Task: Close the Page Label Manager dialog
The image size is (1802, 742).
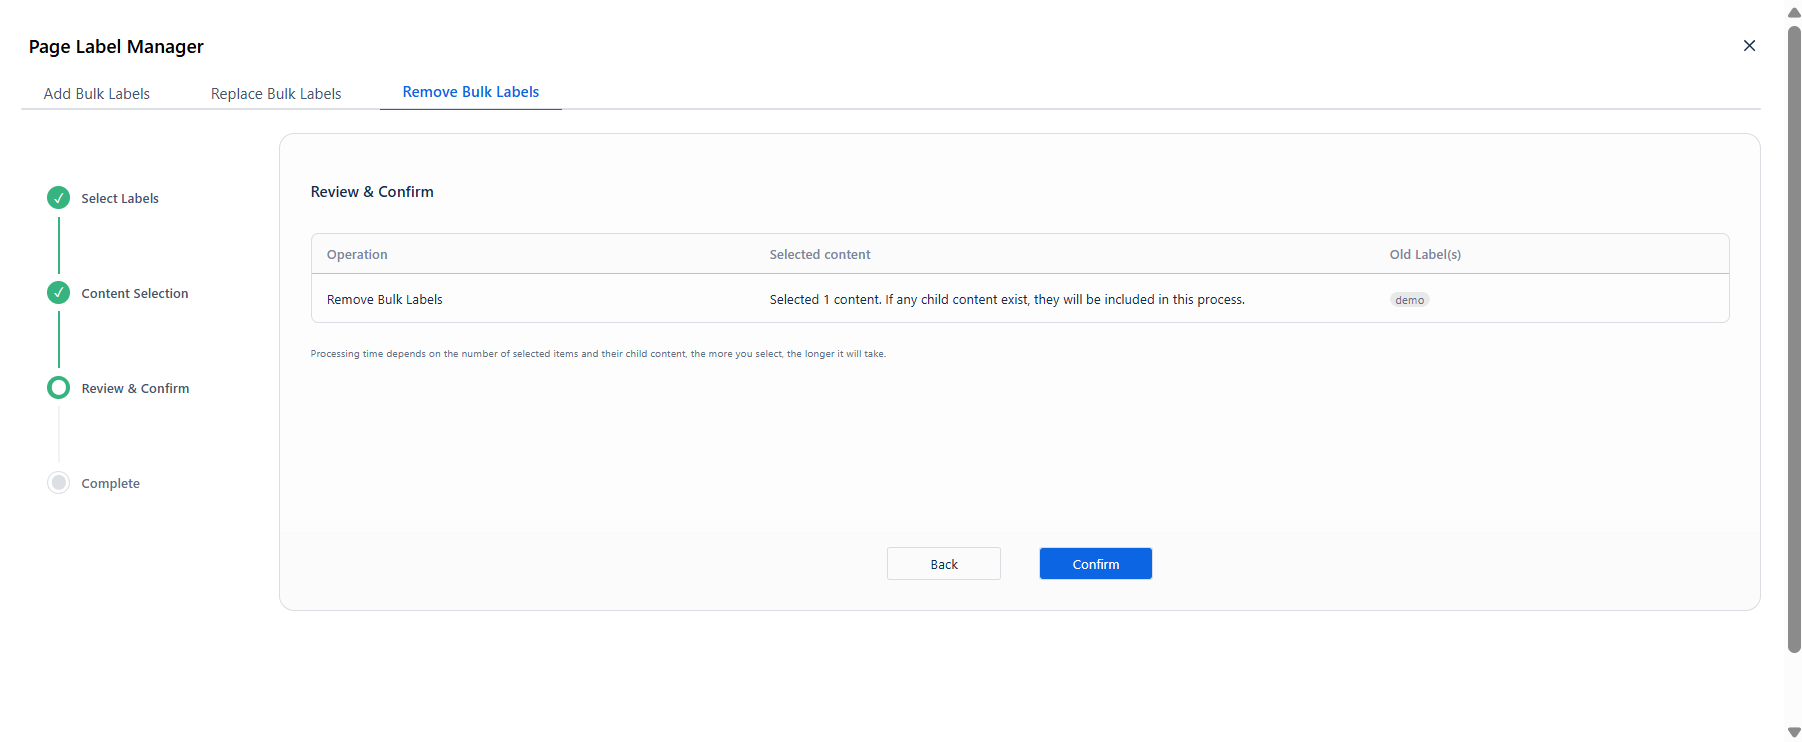Action: tap(1749, 46)
